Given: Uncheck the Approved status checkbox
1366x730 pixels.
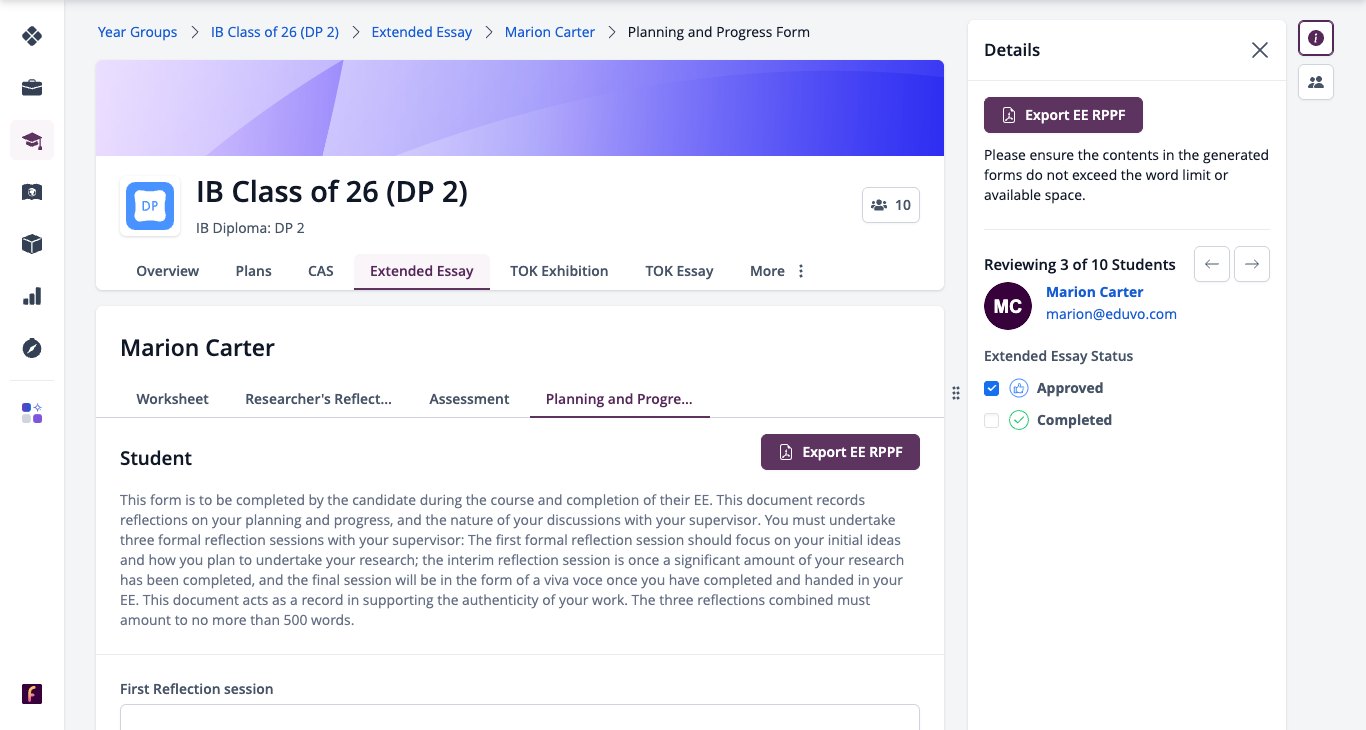Looking at the screenshot, I should [x=992, y=388].
